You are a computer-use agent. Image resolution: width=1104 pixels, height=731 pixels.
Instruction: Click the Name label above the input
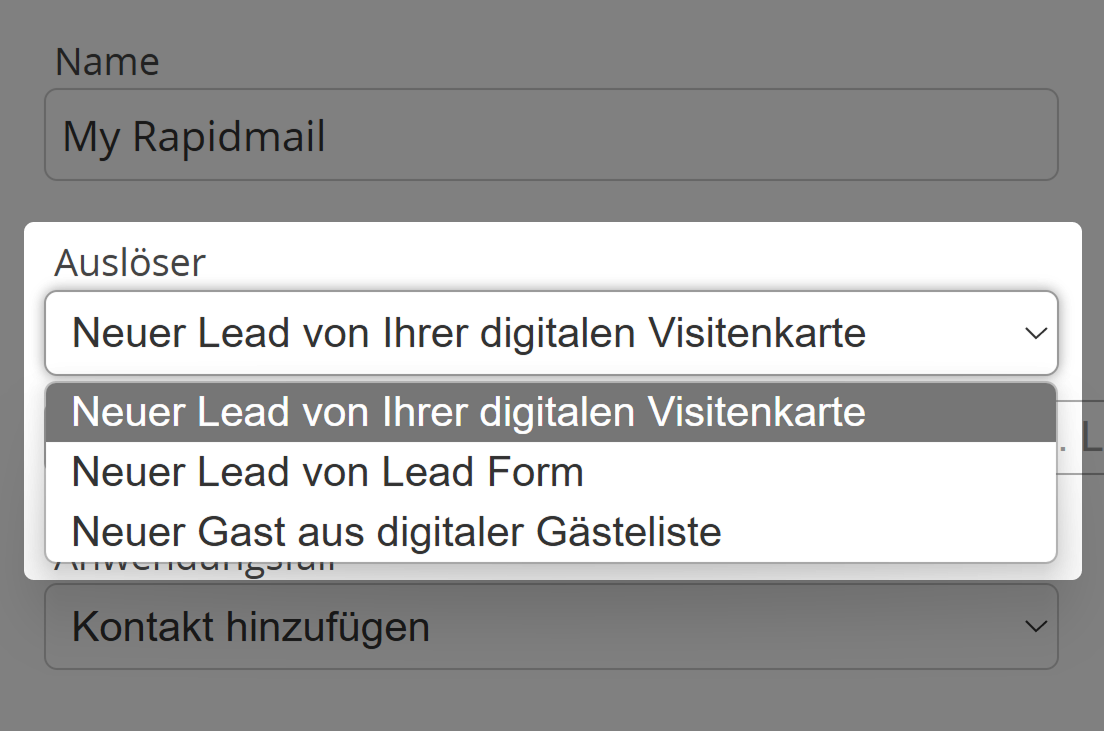pos(108,61)
